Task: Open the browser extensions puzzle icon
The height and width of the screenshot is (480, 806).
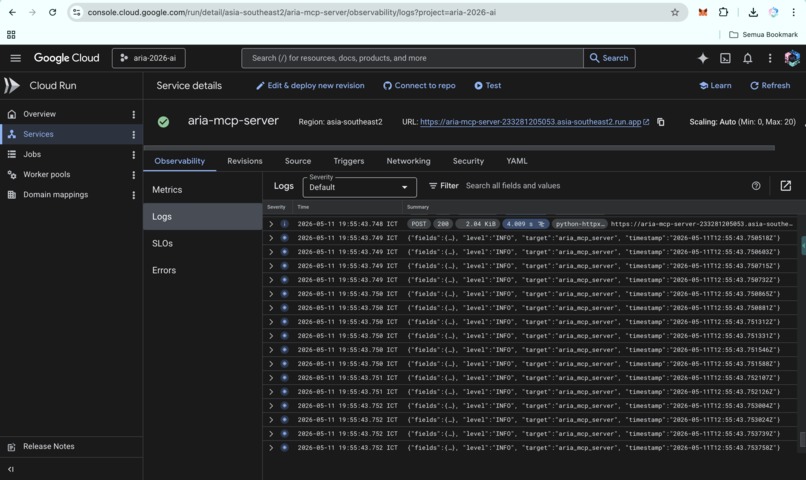Action: [723, 12]
